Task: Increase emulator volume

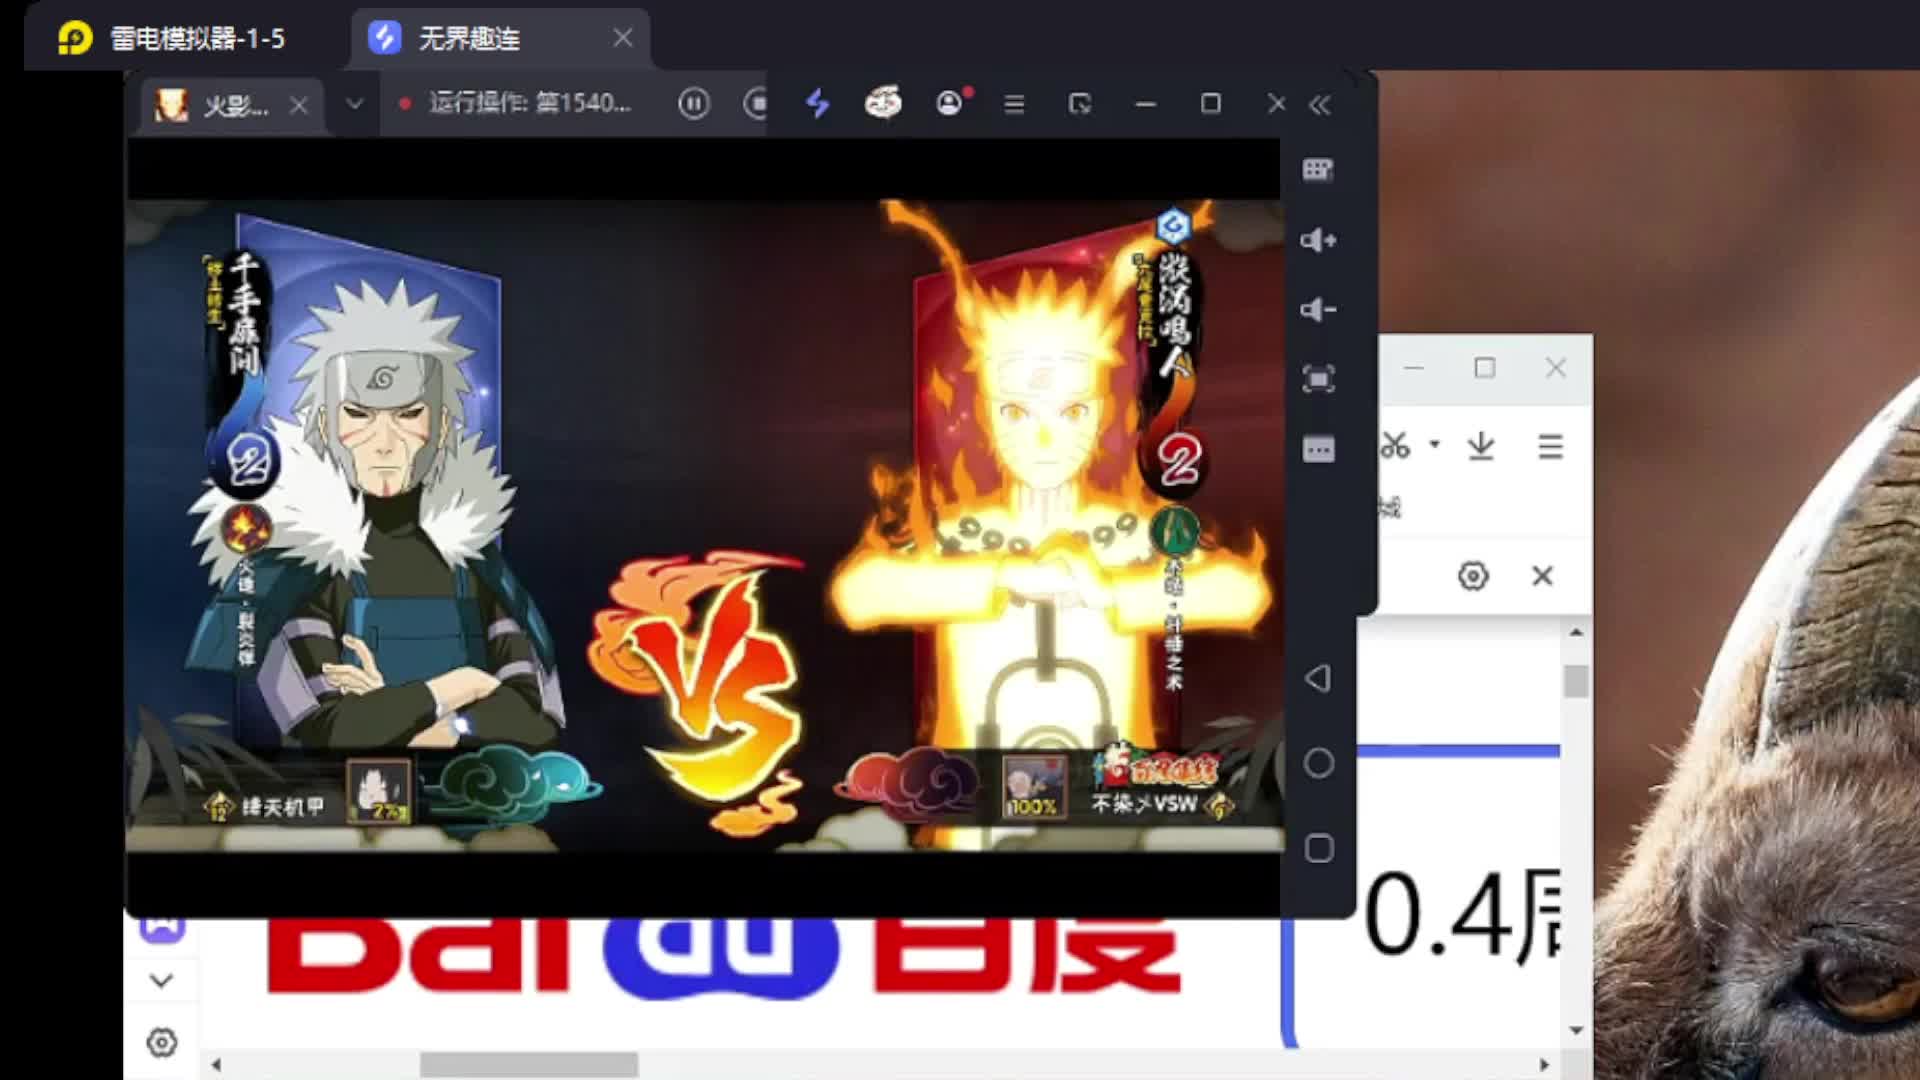Action: click(1318, 240)
